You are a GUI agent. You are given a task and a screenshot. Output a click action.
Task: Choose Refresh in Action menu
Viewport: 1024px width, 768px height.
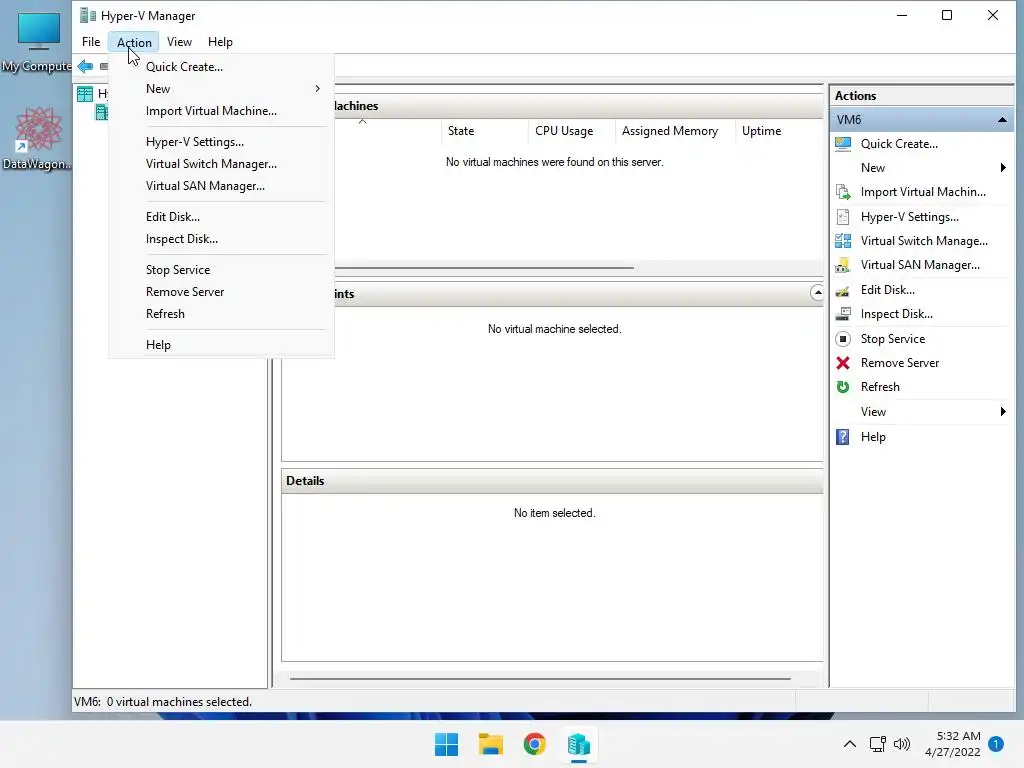tap(221, 314)
